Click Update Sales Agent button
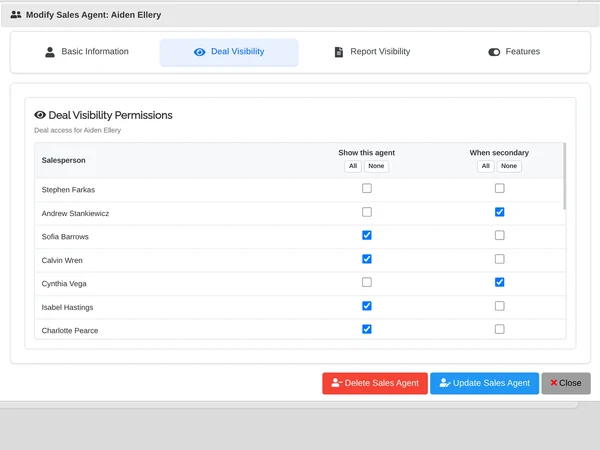The image size is (600, 450). click(x=484, y=383)
